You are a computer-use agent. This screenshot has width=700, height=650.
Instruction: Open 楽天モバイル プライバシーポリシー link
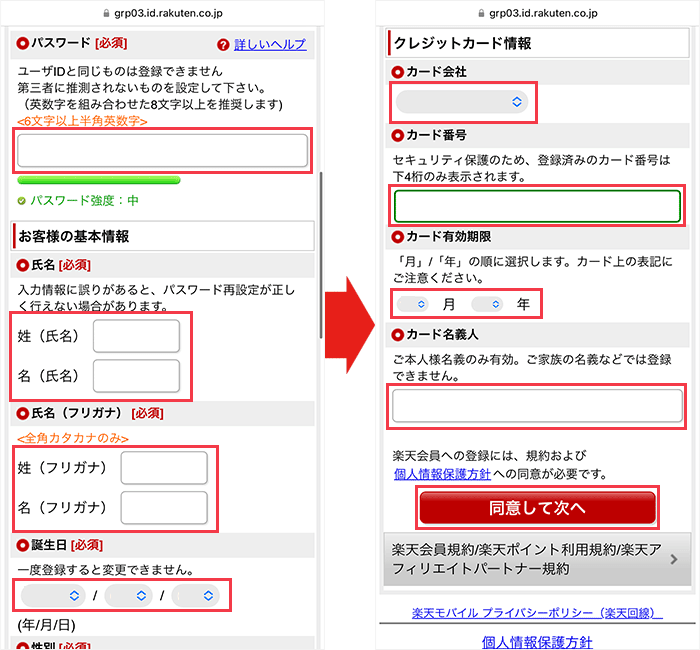click(537, 613)
